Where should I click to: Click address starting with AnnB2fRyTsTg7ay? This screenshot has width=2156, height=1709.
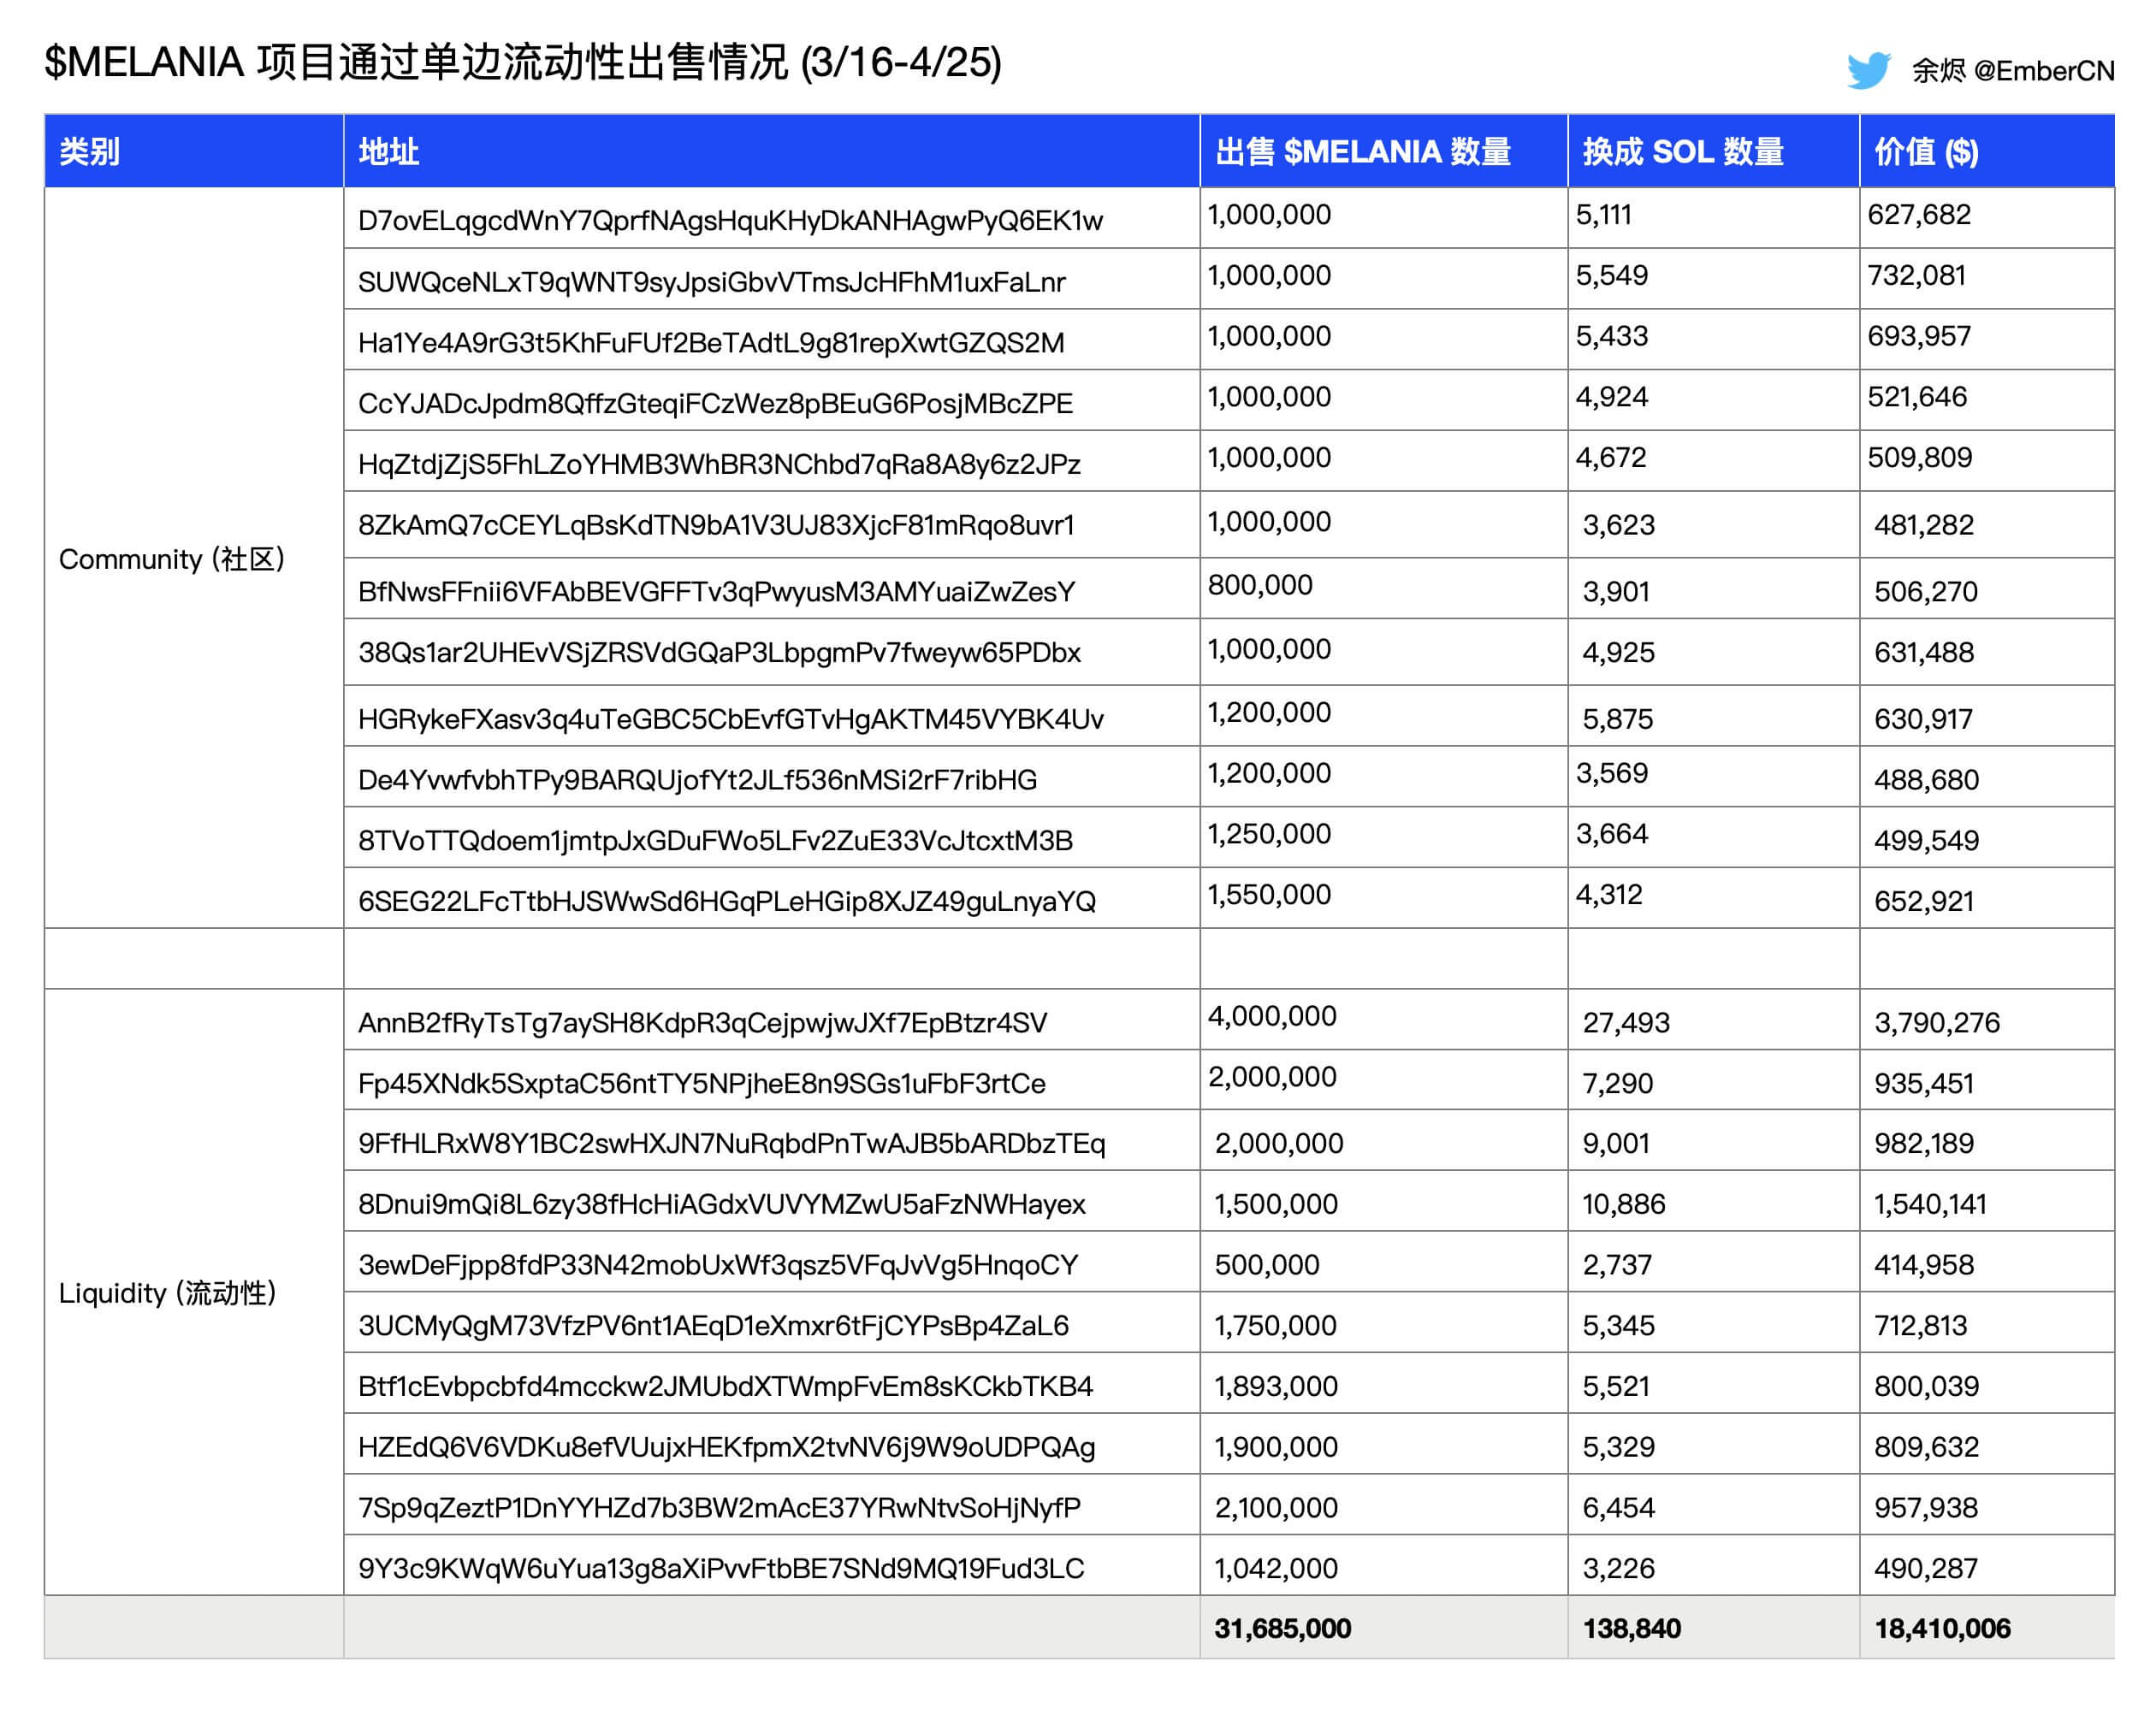coord(702,1022)
